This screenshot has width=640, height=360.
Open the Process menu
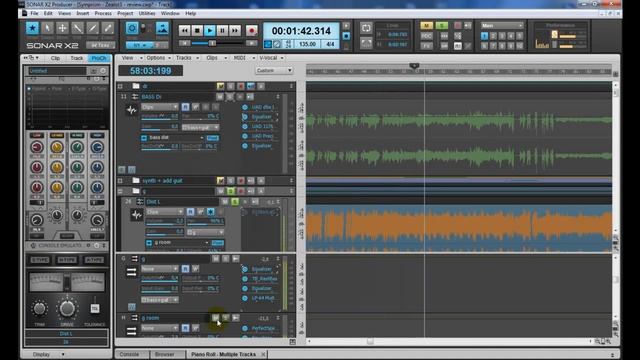[103, 13]
